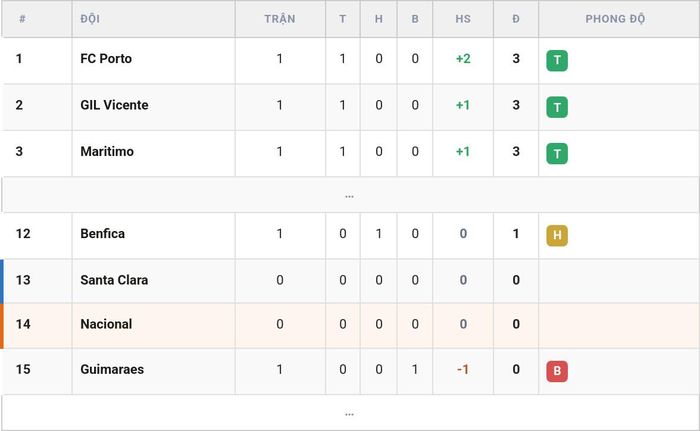Open the GIL Vicente team link
The width and height of the screenshot is (700, 431).
point(114,105)
